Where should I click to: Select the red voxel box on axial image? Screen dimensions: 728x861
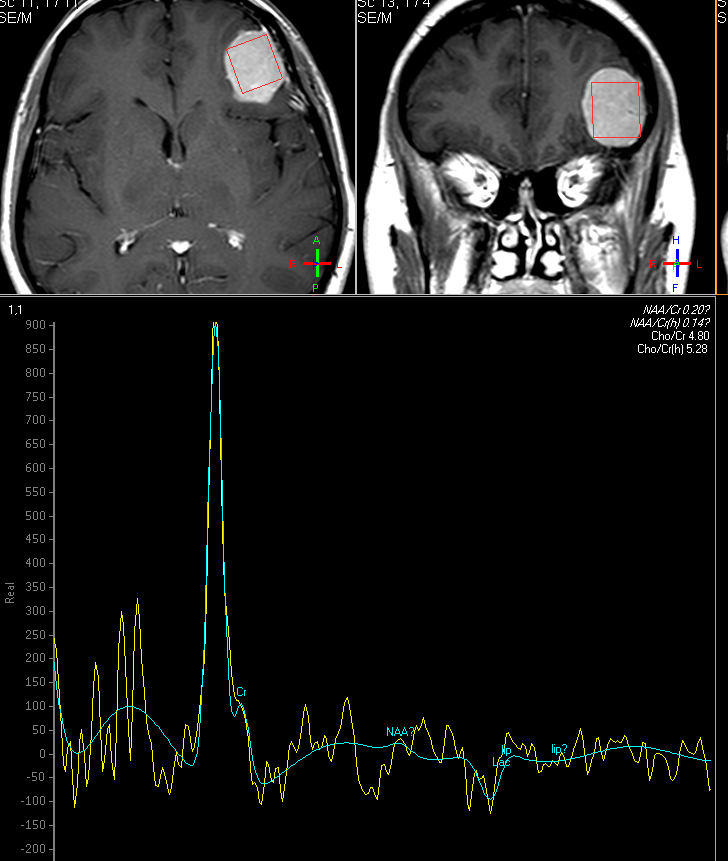pos(256,64)
